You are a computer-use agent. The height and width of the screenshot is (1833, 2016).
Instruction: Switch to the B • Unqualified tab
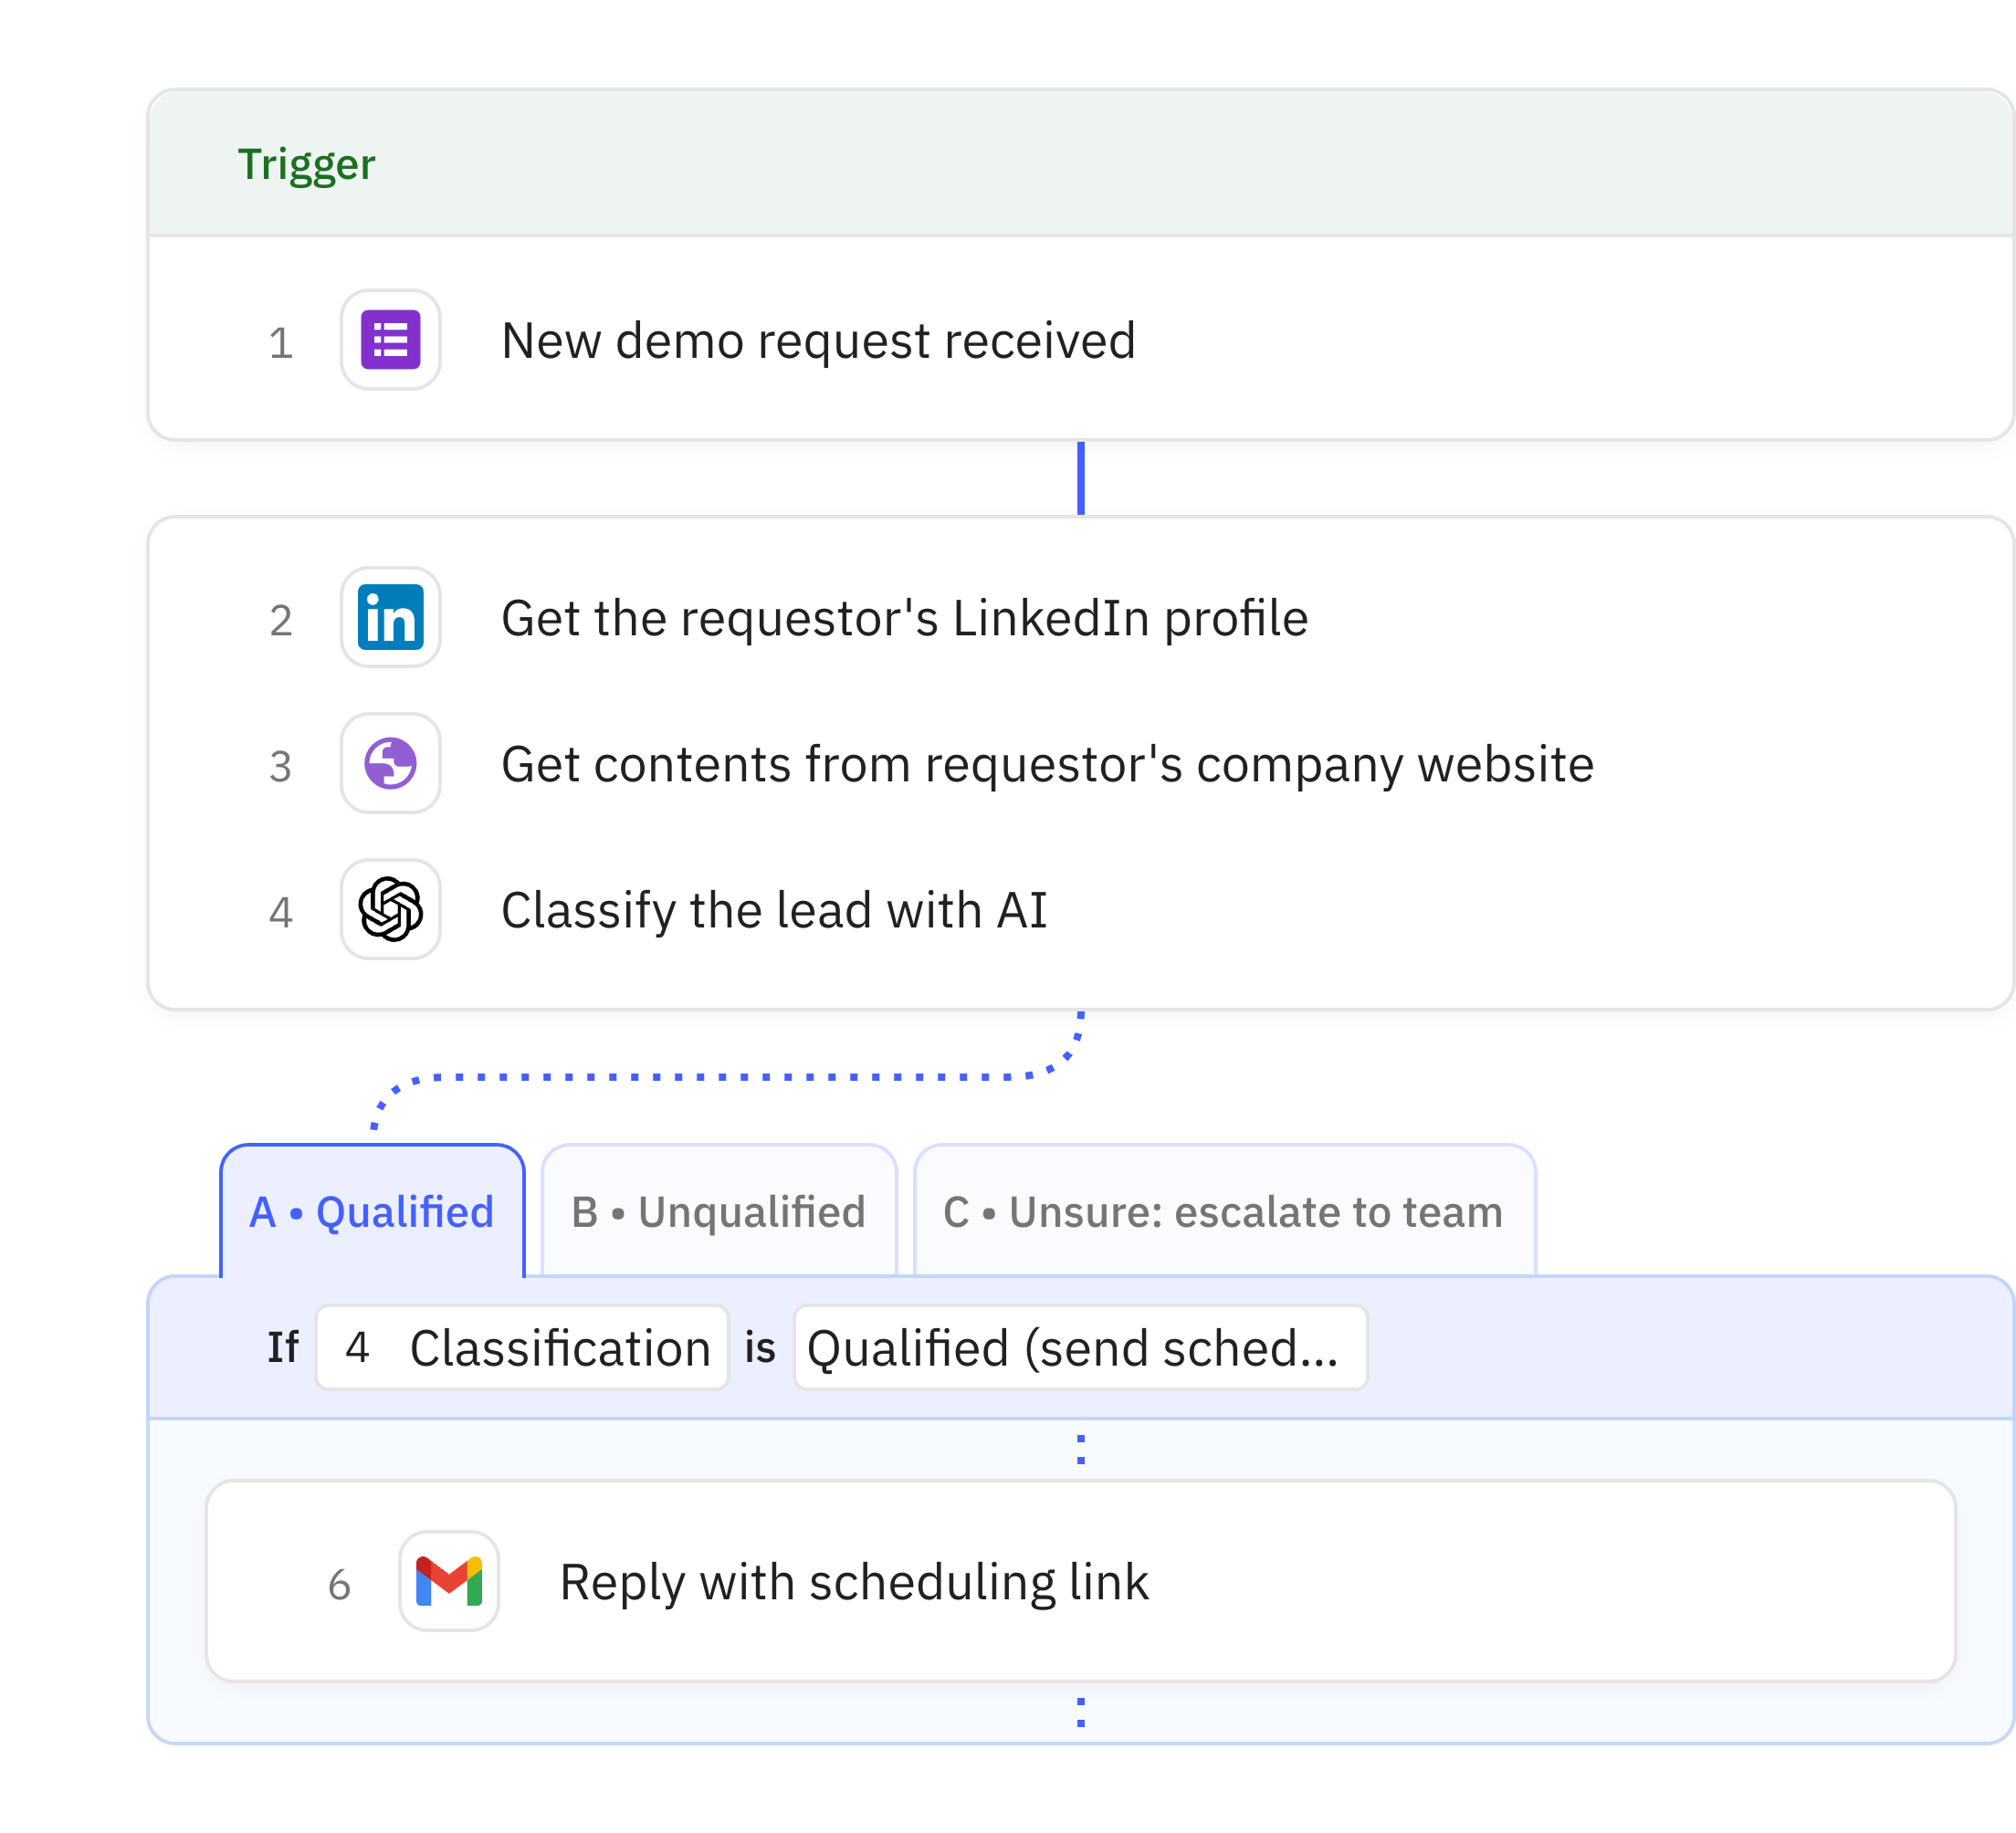(718, 1212)
